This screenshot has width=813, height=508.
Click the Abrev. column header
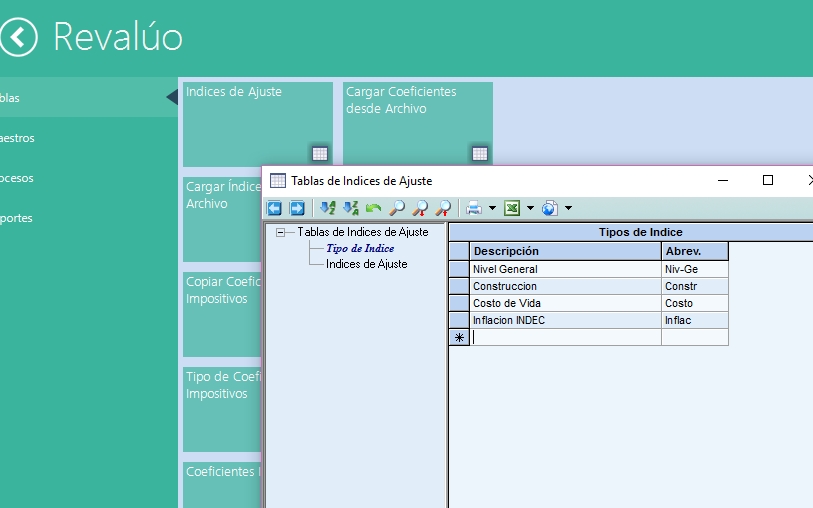coord(695,251)
